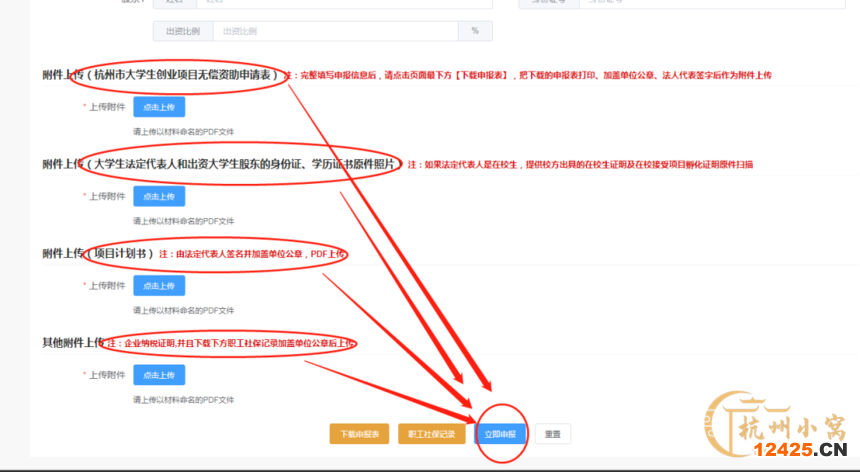Upload the 无偿资助申请表 attachment via 点击上传
This screenshot has width=860, height=472.
point(159,107)
